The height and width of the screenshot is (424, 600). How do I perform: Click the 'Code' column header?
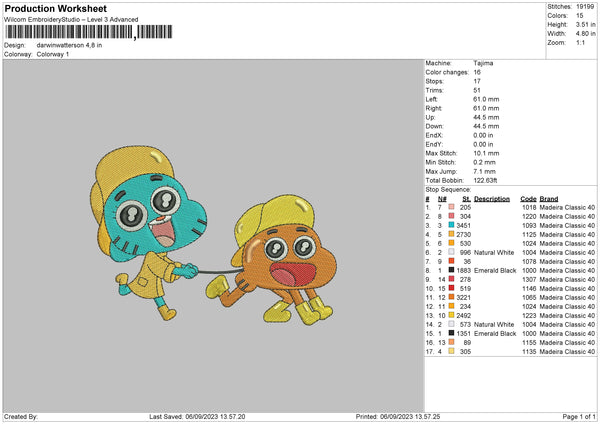click(x=528, y=199)
